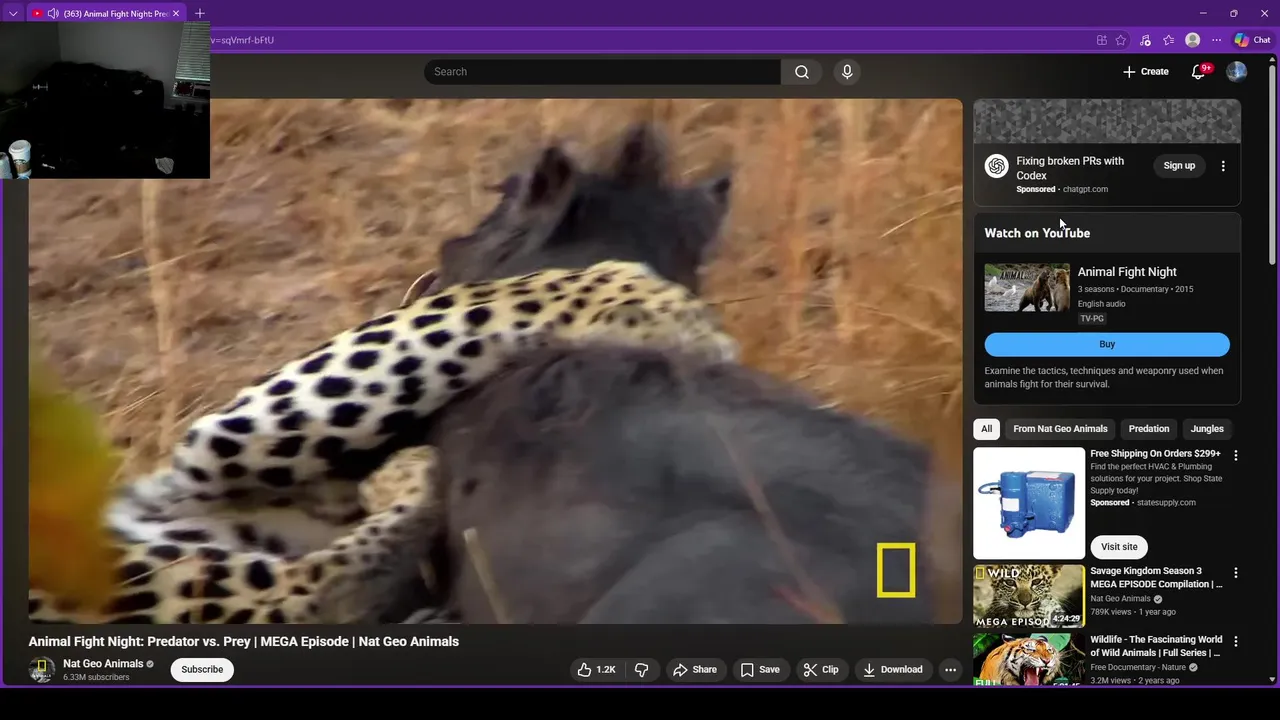Download the video
Screen dimensions: 1280x720
[x=893, y=670]
